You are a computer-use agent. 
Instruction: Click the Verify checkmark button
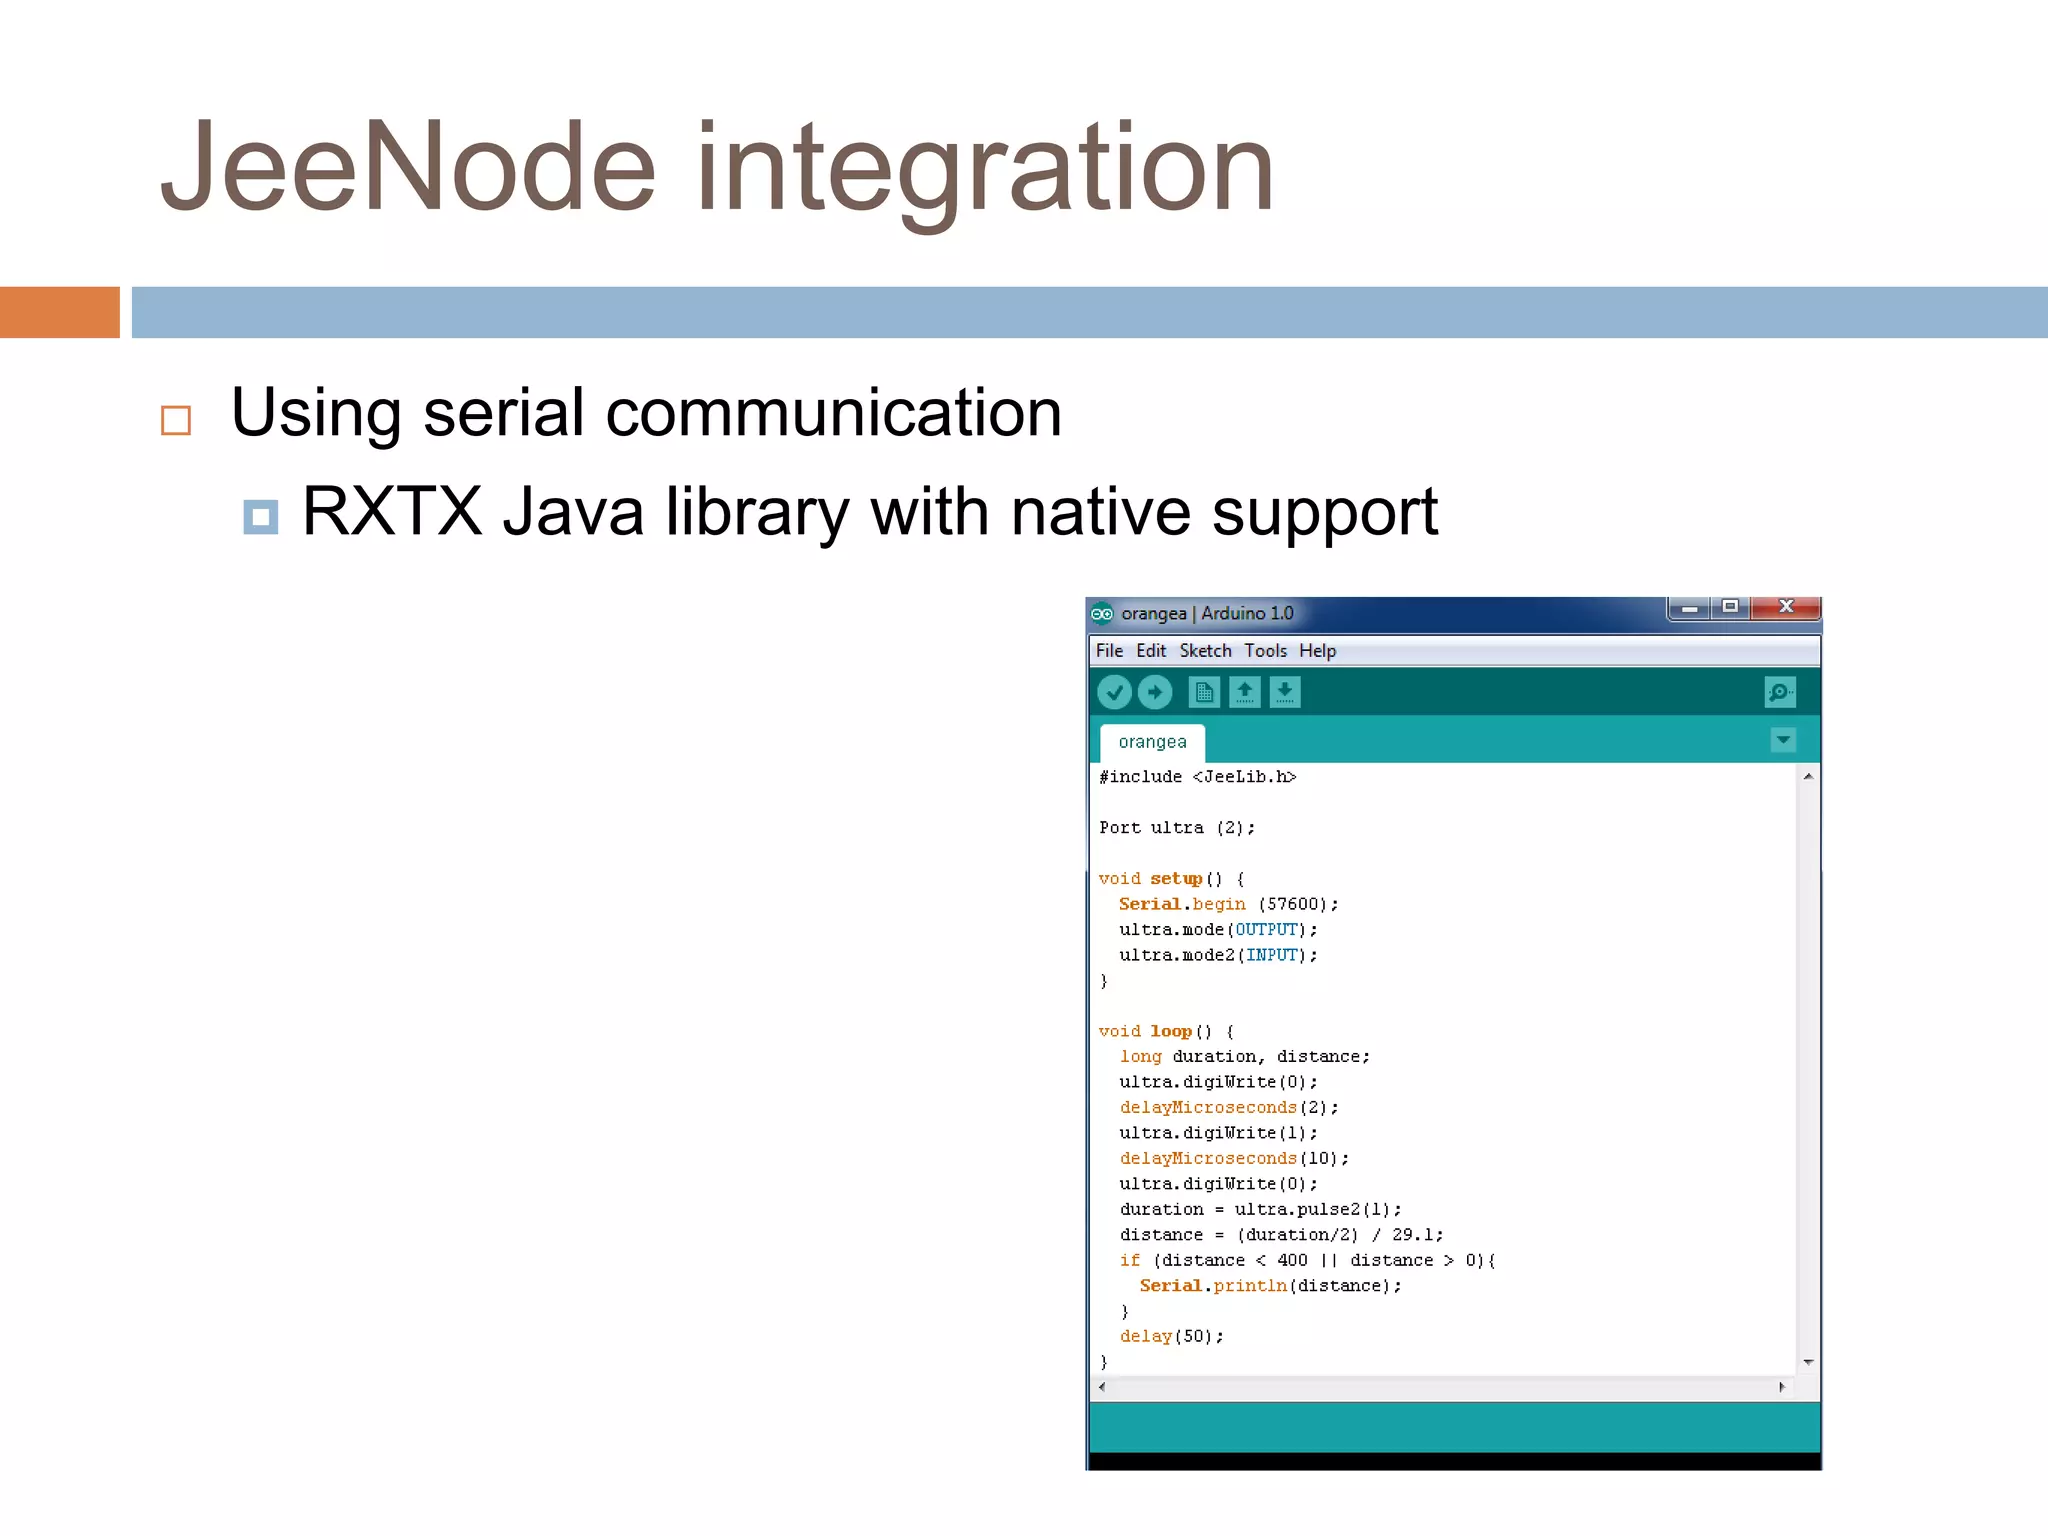pyautogui.click(x=1114, y=692)
